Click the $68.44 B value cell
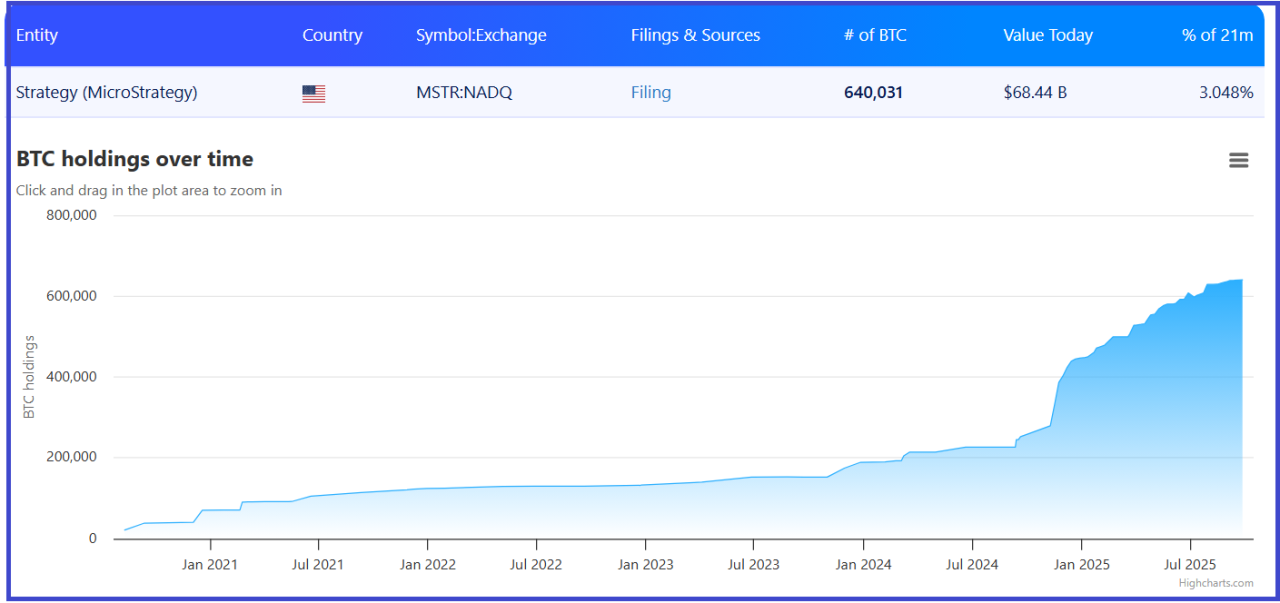Image resolution: width=1280 pixels, height=603 pixels. (x=1034, y=93)
